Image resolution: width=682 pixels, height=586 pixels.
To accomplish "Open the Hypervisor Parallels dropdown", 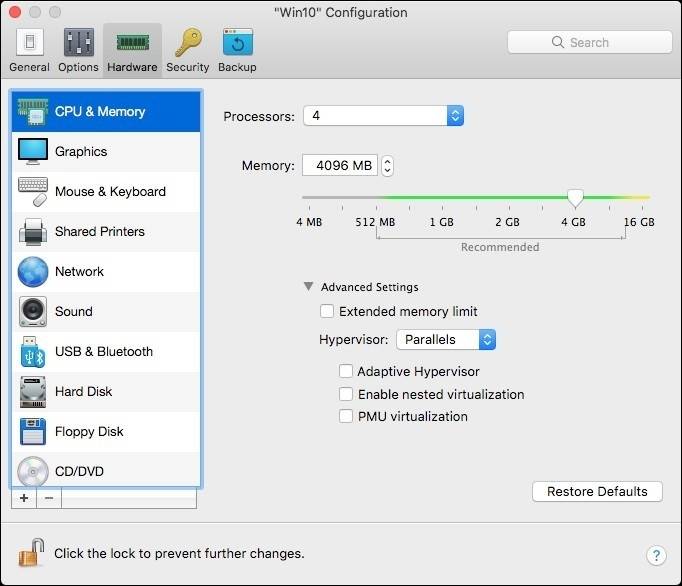I will click(x=446, y=339).
